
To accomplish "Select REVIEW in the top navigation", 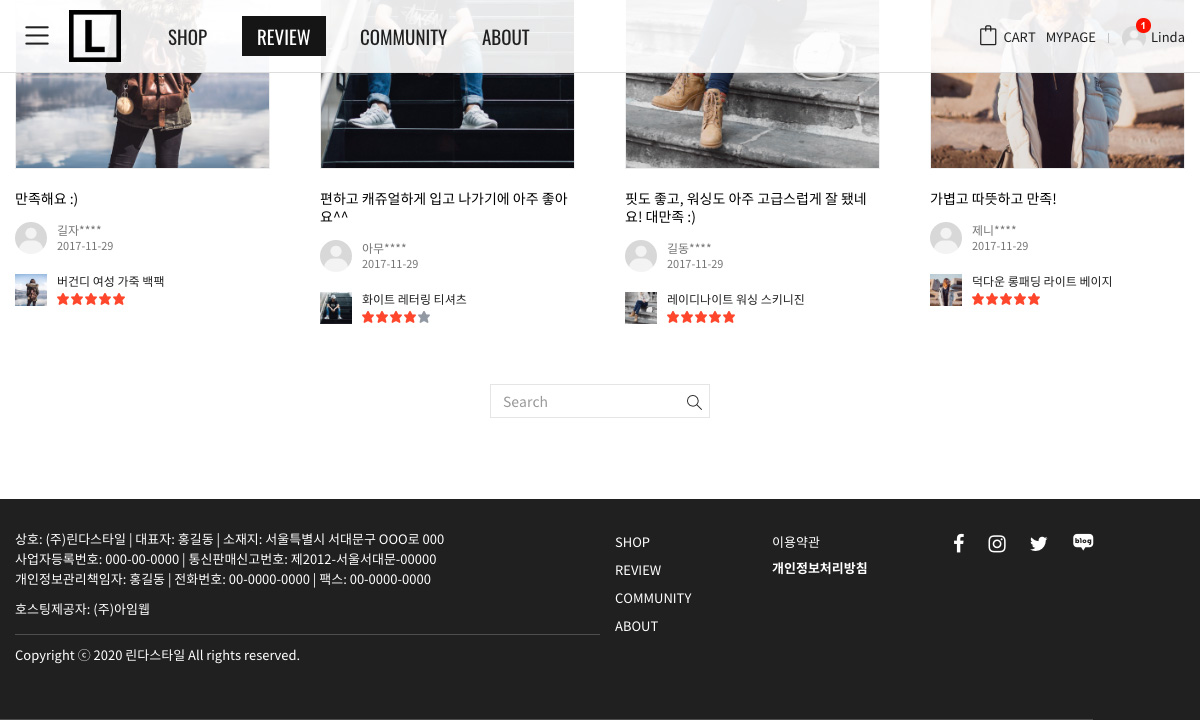I will pyautogui.click(x=284, y=37).
